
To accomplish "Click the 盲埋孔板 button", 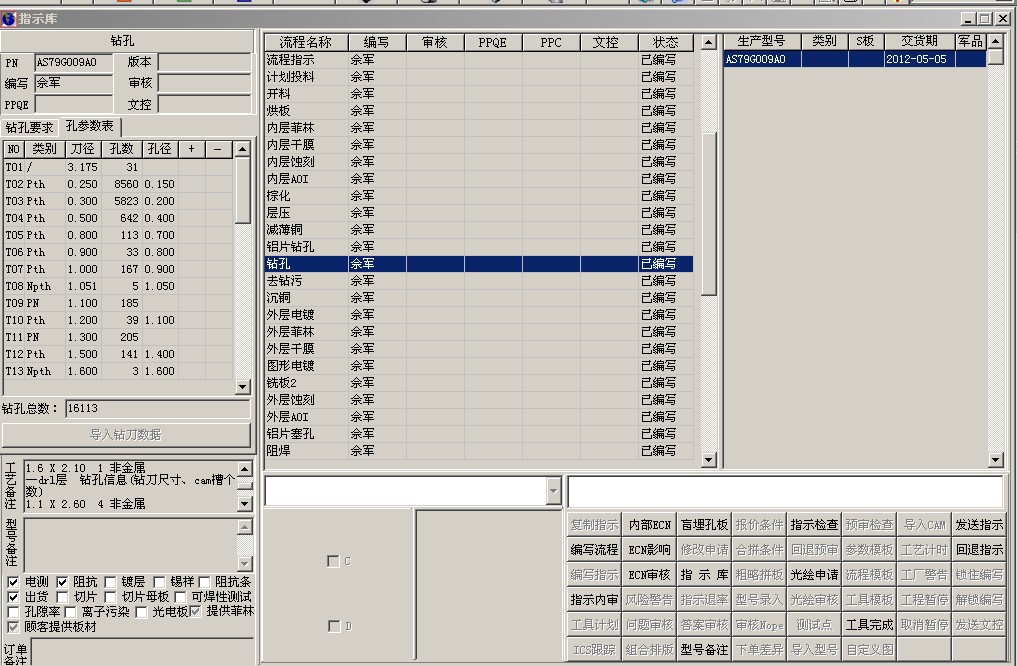I will pos(704,525).
